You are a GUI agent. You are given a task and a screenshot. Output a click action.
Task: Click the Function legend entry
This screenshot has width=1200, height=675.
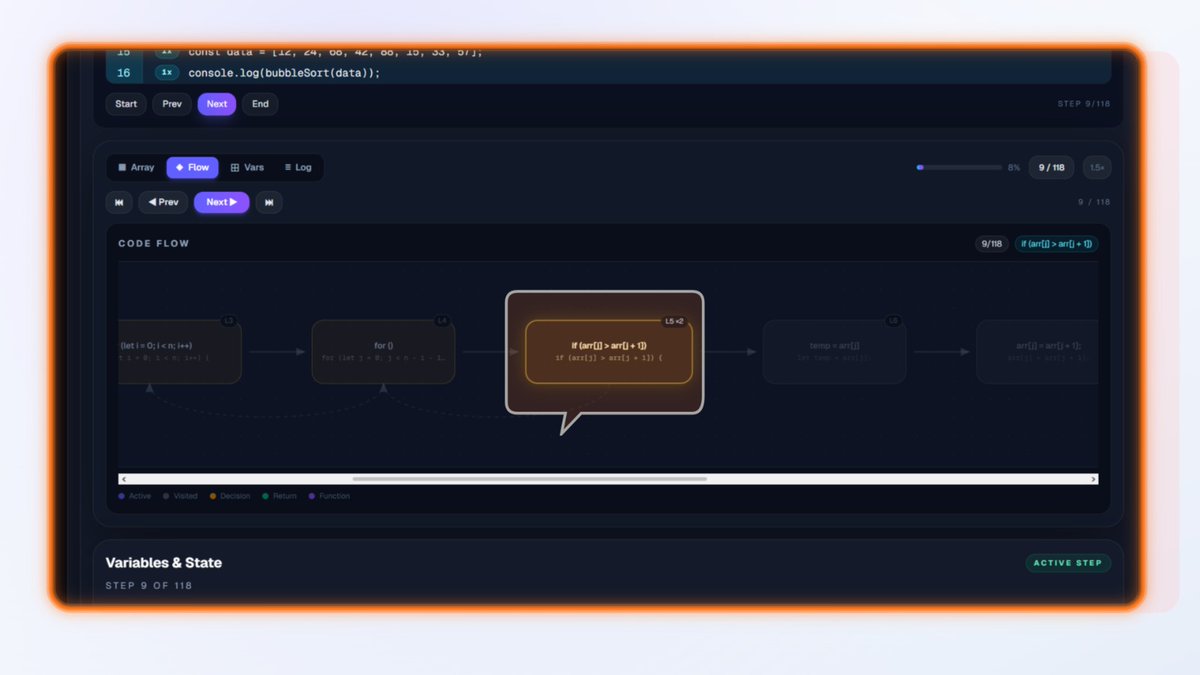tap(329, 496)
